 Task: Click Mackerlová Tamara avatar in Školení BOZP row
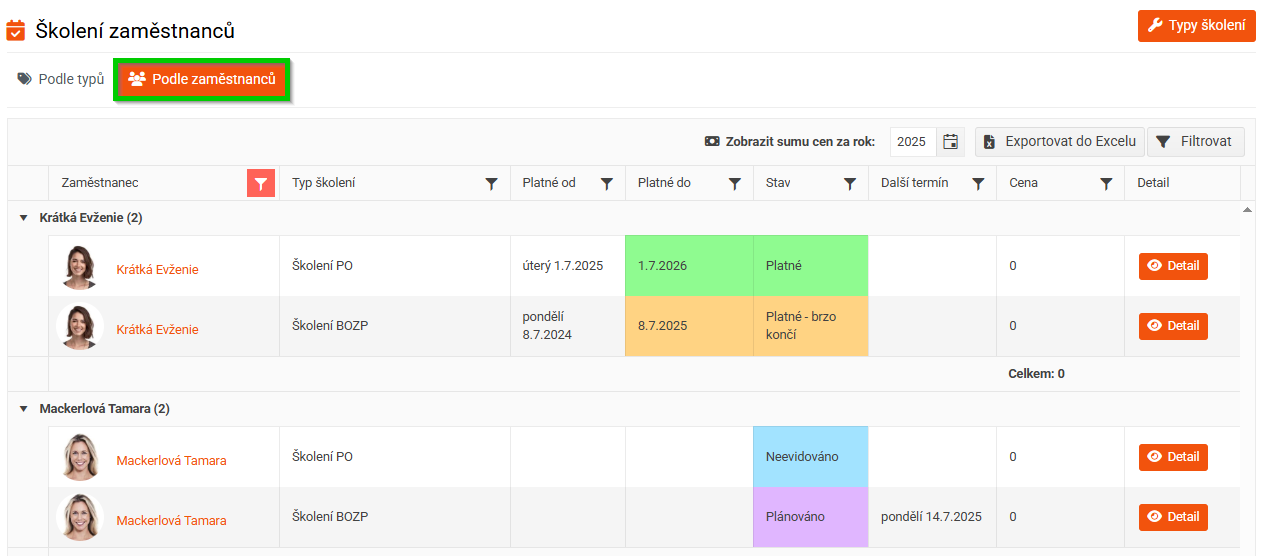coord(81,518)
